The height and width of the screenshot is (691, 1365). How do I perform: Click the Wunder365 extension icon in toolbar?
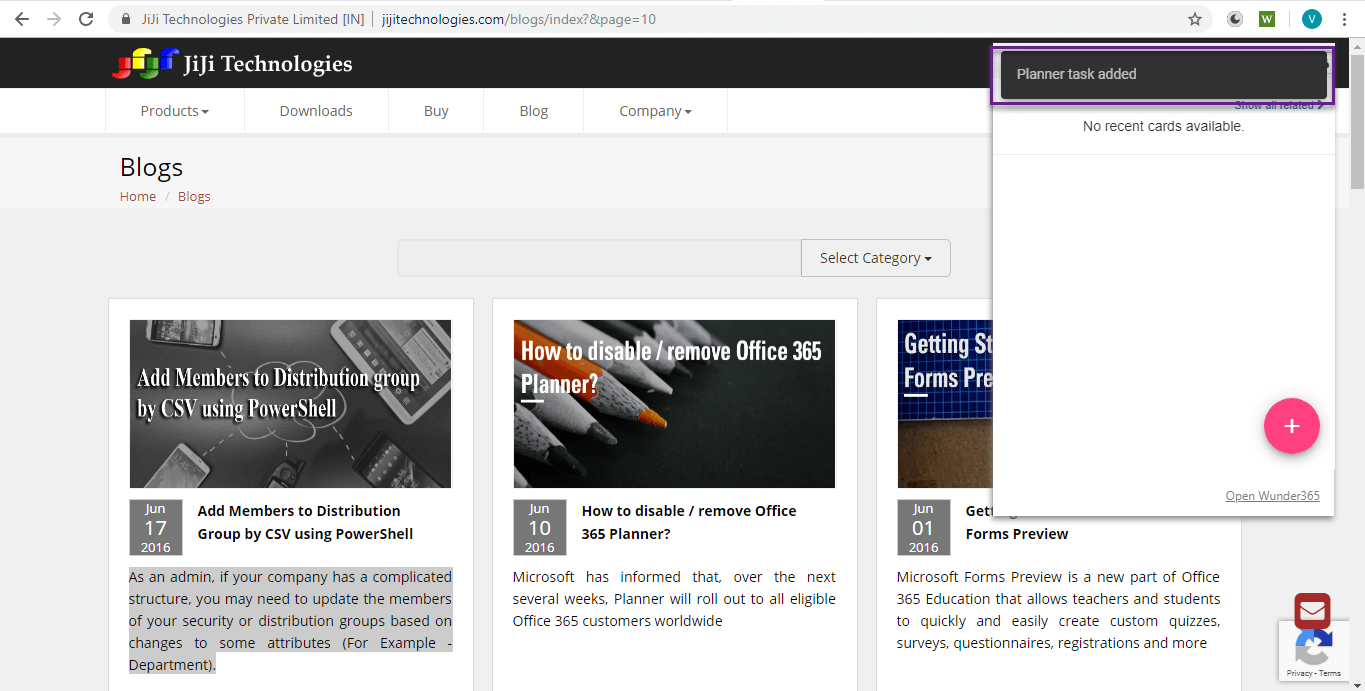click(x=1267, y=19)
